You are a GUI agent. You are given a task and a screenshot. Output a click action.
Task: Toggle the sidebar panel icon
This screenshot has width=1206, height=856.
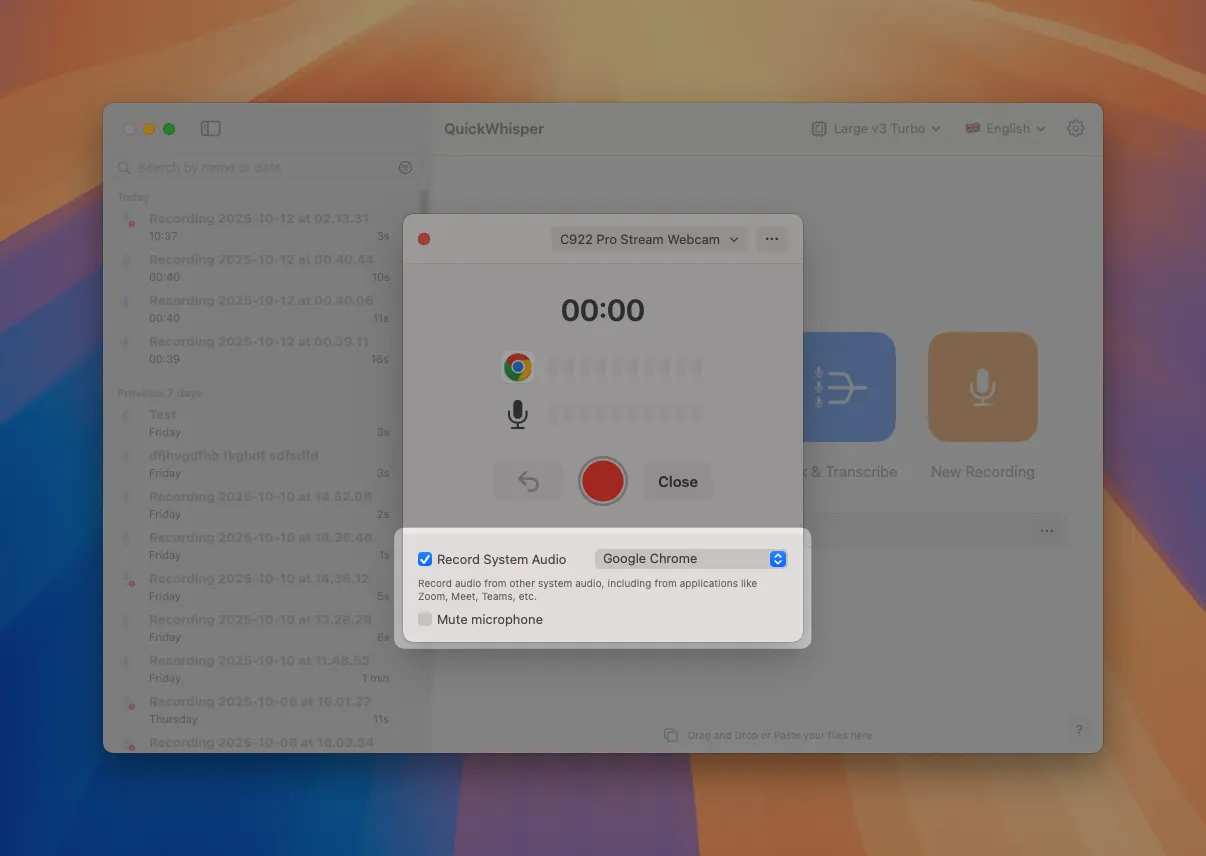[210, 129]
